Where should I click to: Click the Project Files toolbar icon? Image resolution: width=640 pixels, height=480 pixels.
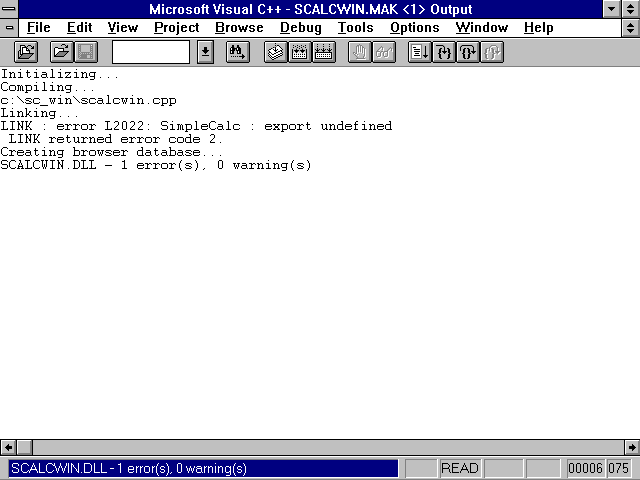[x=26, y=52]
